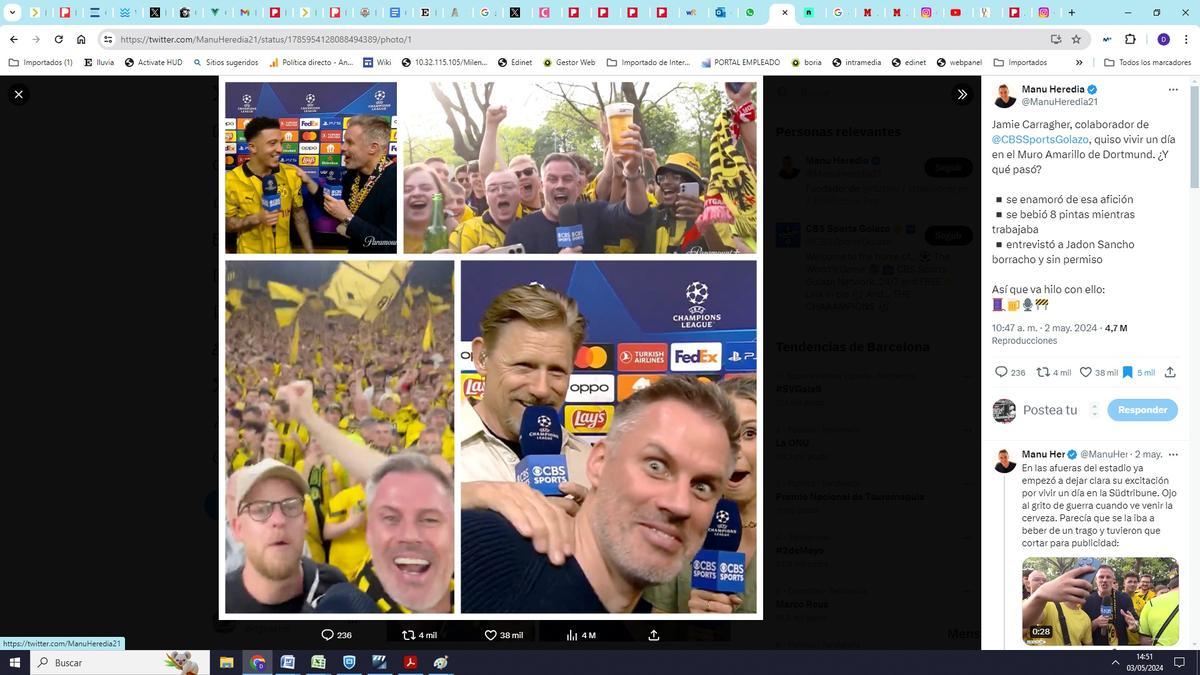Open the 'Todos los marcadores' folder
This screenshot has width=1200, height=675.
tap(1147, 62)
